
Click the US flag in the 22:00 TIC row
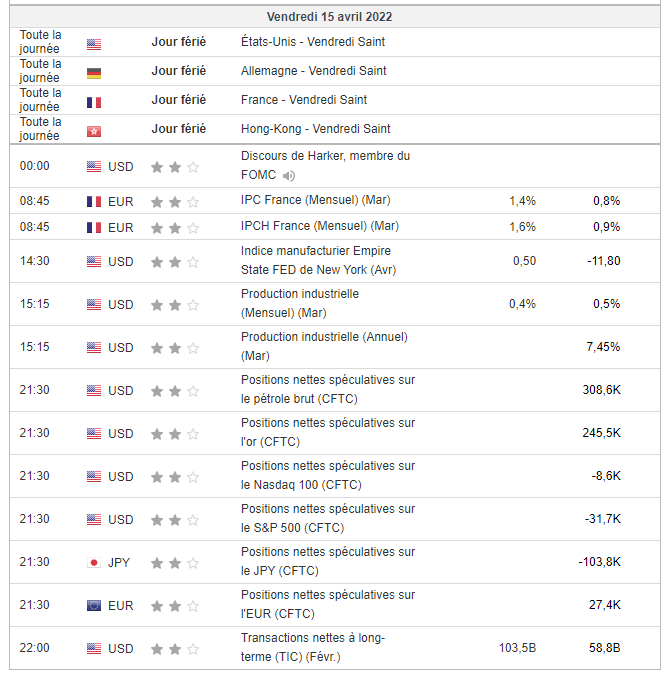coord(94,648)
